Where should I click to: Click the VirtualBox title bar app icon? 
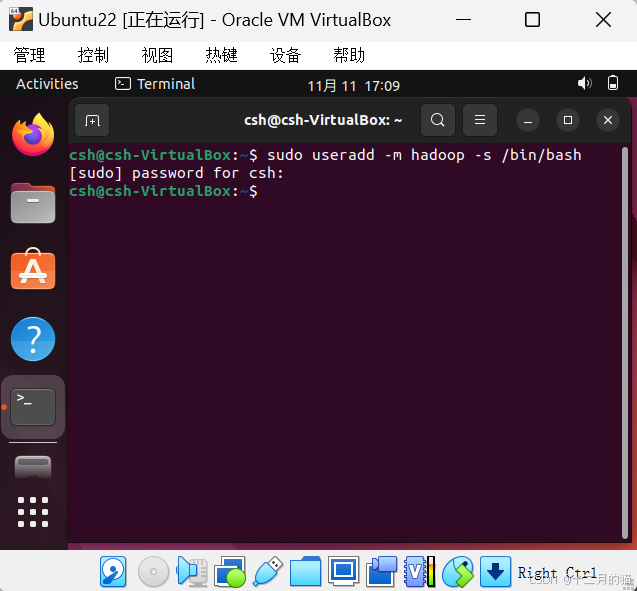(21, 19)
